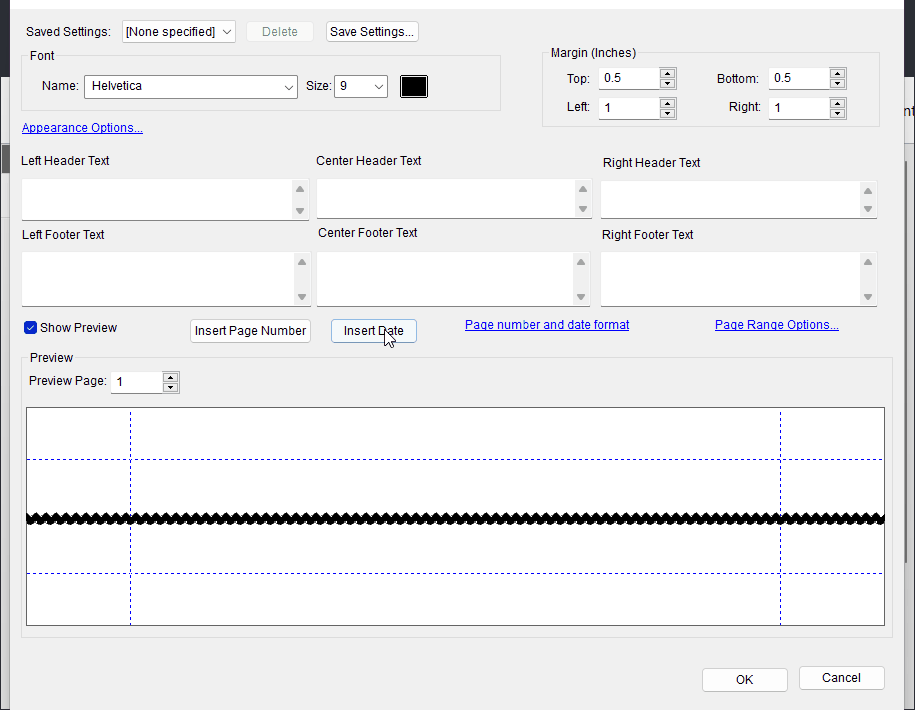Image resolution: width=915 pixels, height=710 pixels.
Task: Click Right Header Text scroll down arrow
Action: pos(868,209)
